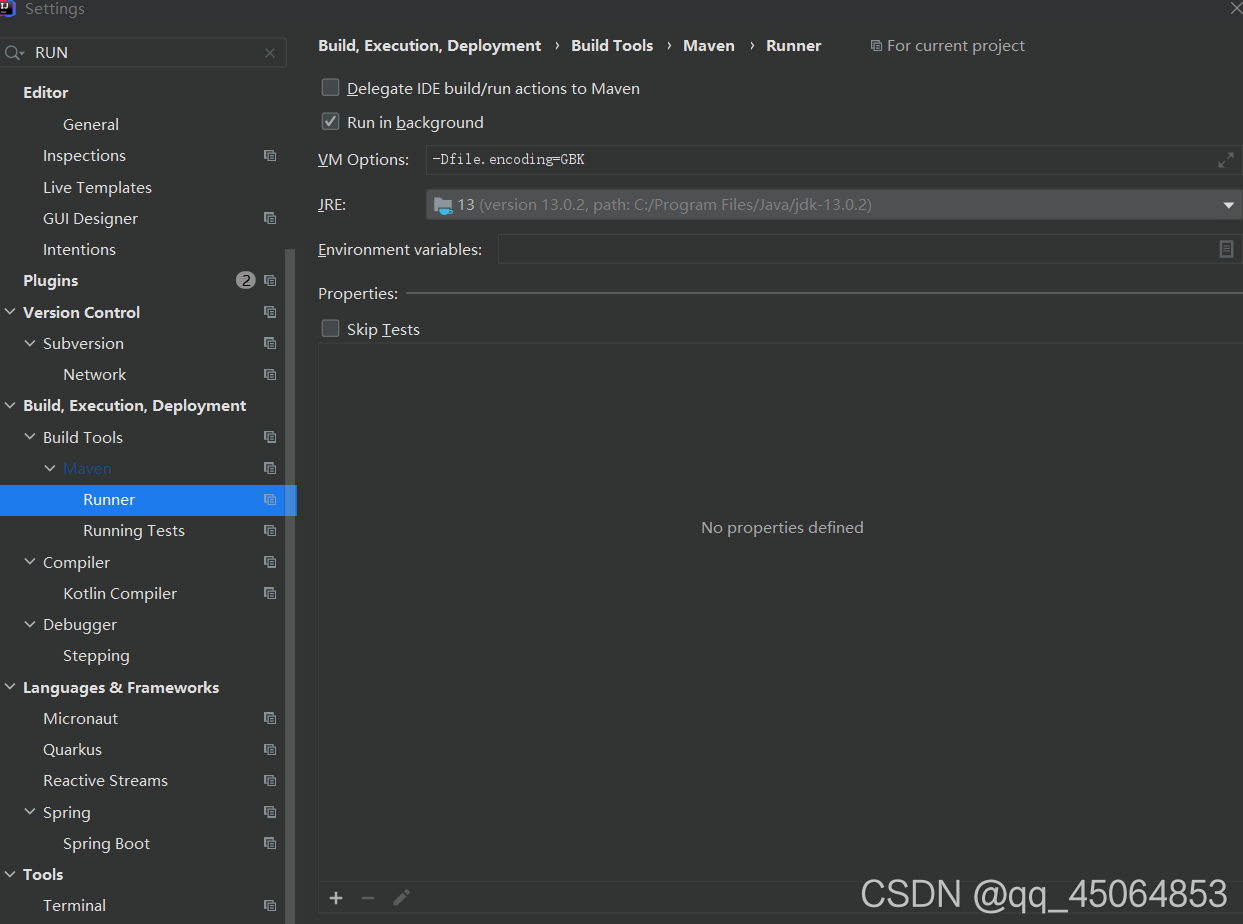Click Maven in the breadcrumb
Screen dimensions: 1243x924
pos(709,46)
